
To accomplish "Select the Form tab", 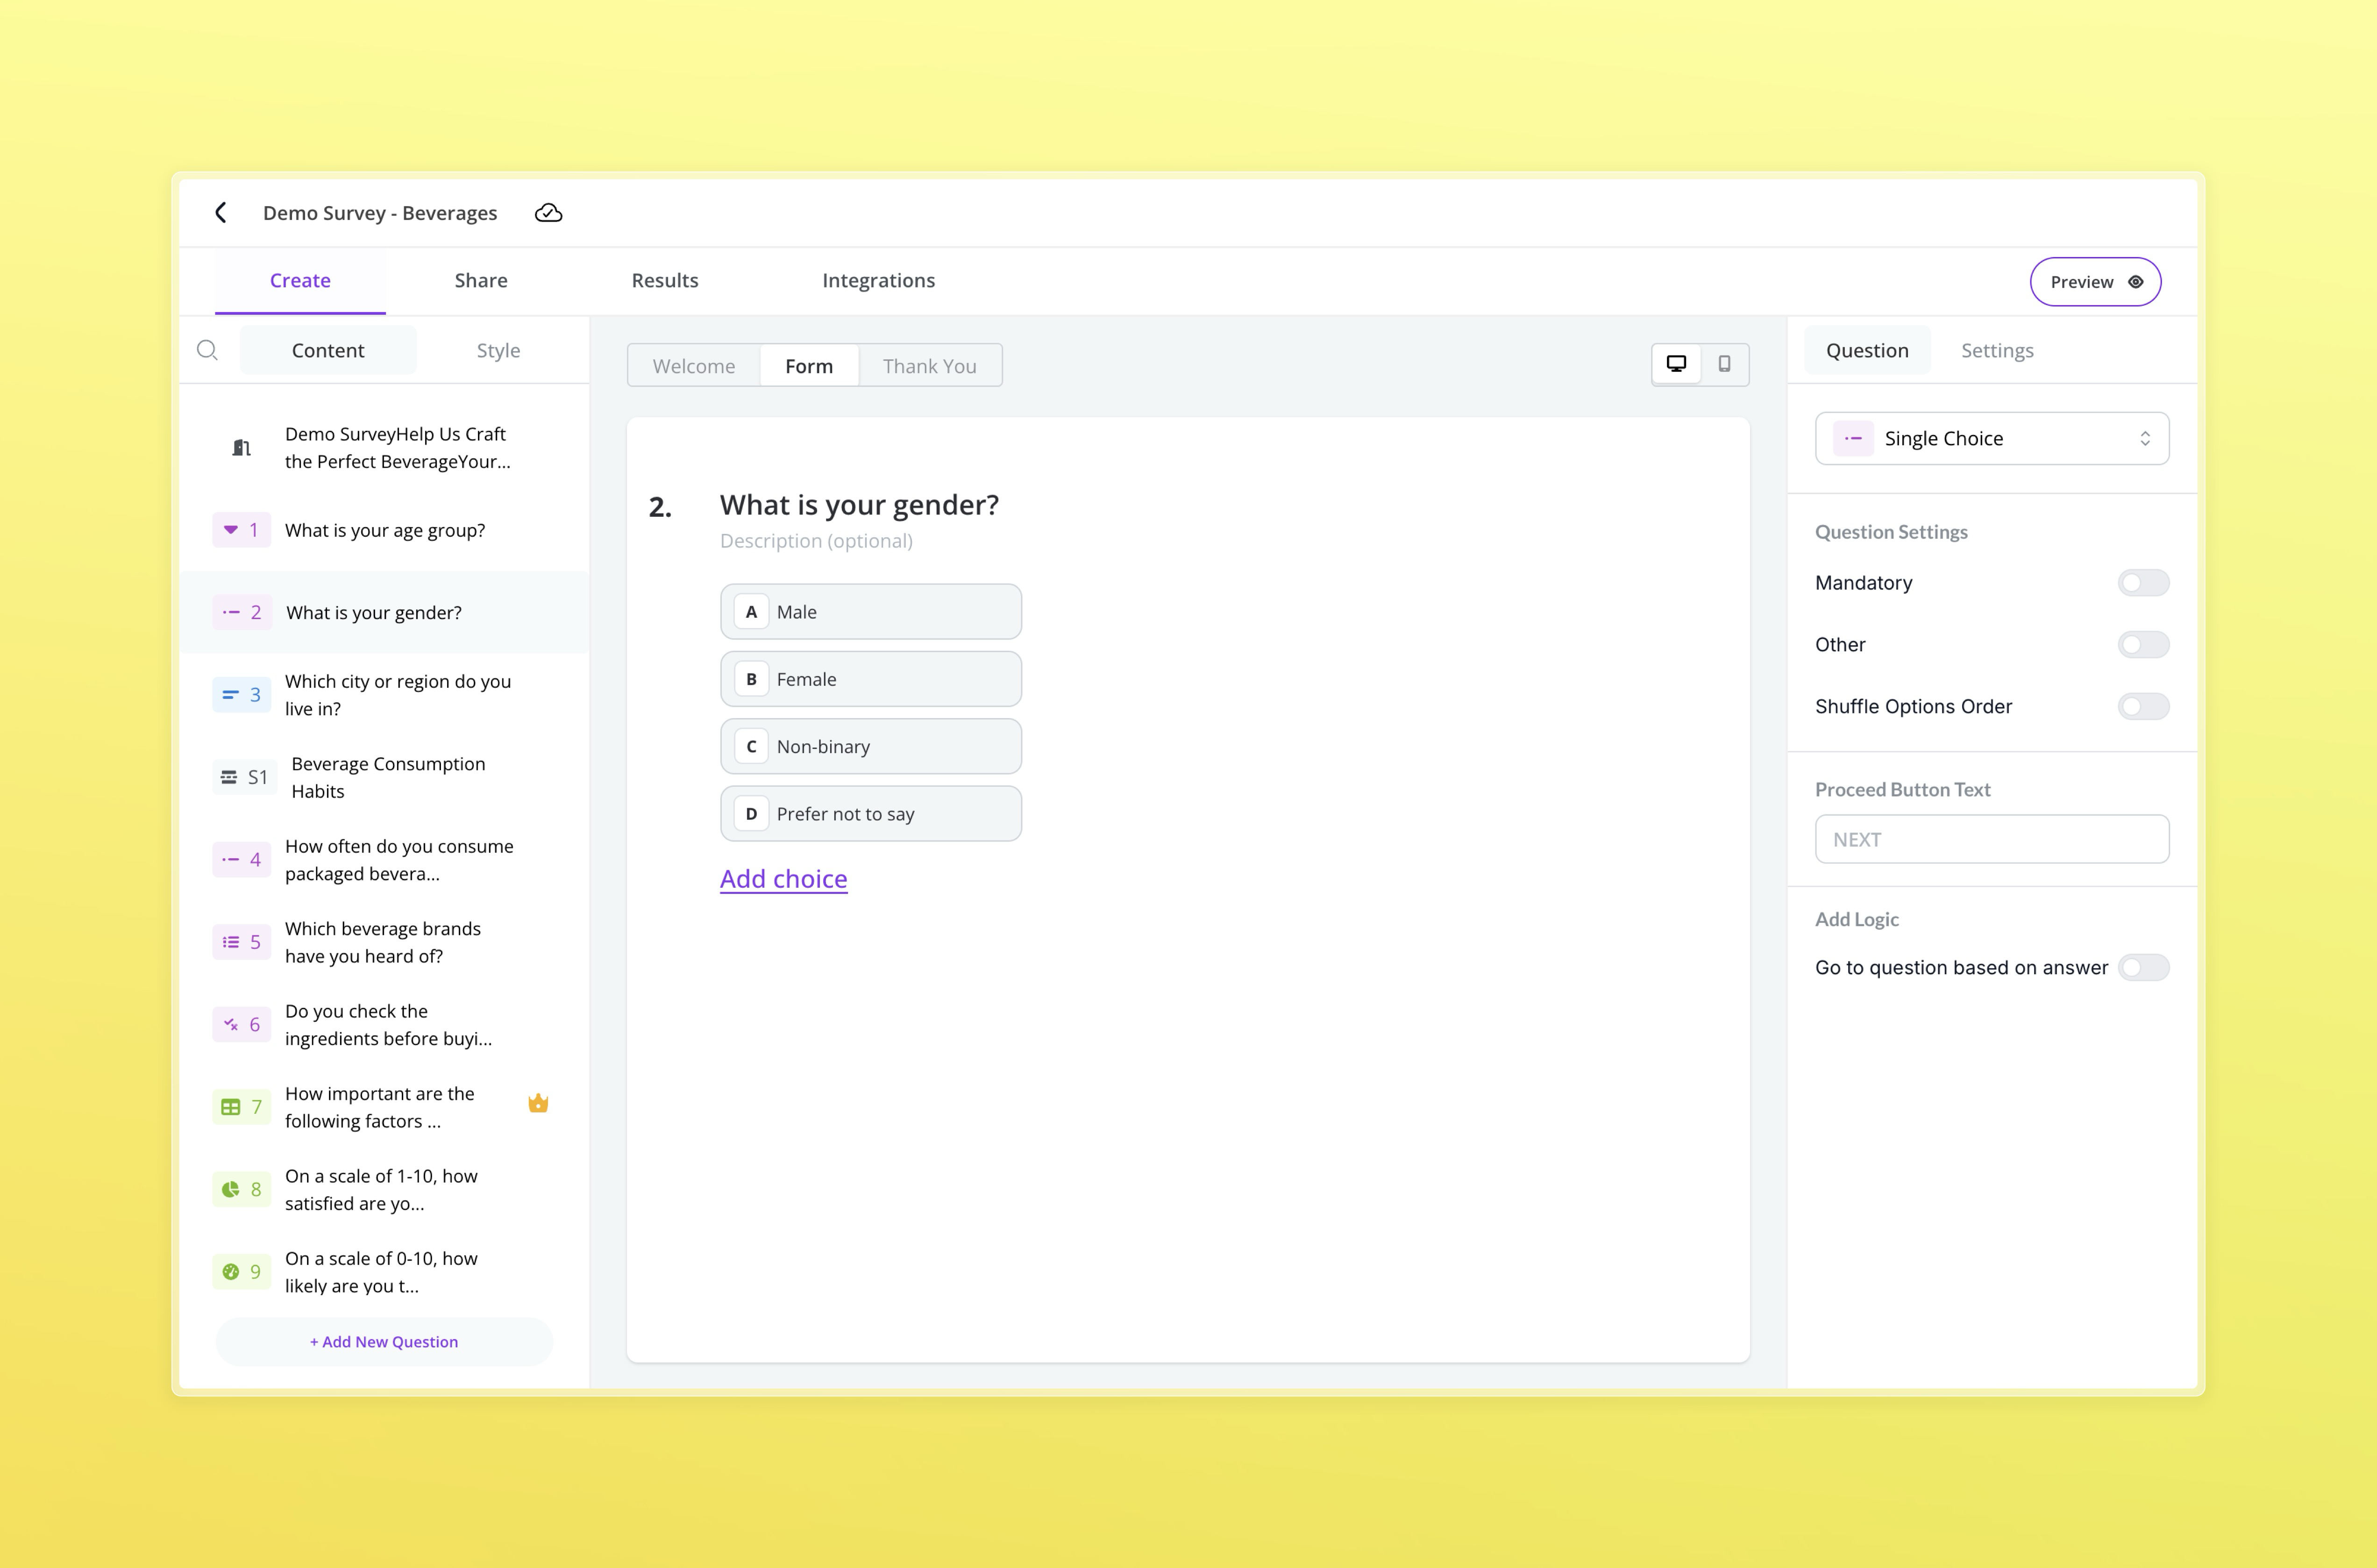I will click(x=809, y=366).
